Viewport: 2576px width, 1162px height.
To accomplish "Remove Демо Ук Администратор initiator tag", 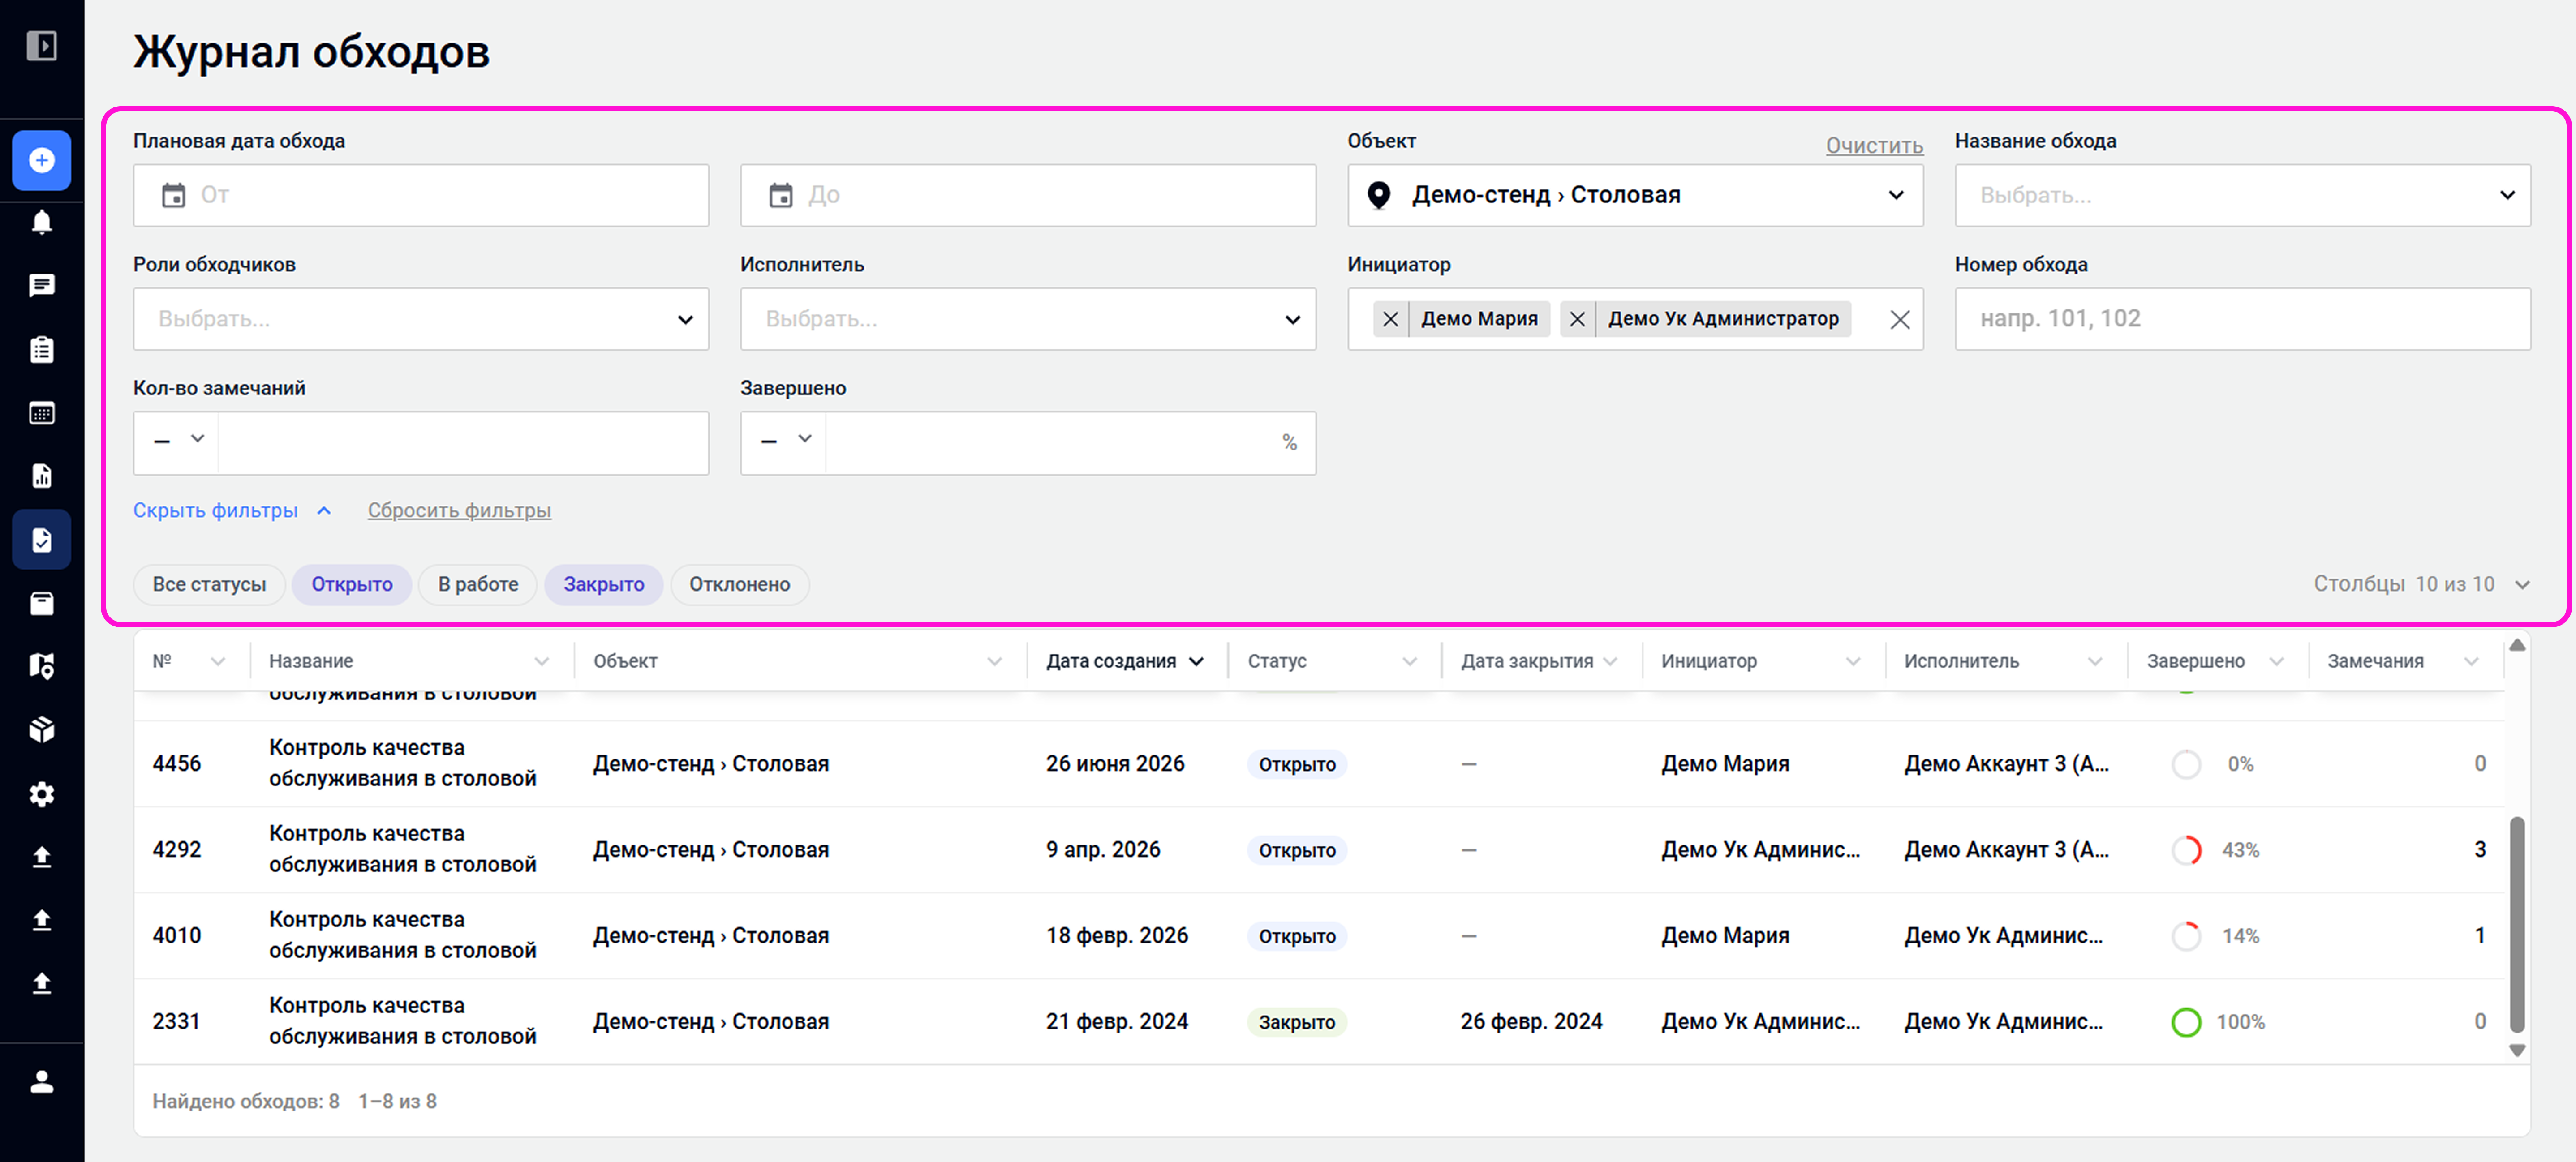I will (x=1577, y=319).
